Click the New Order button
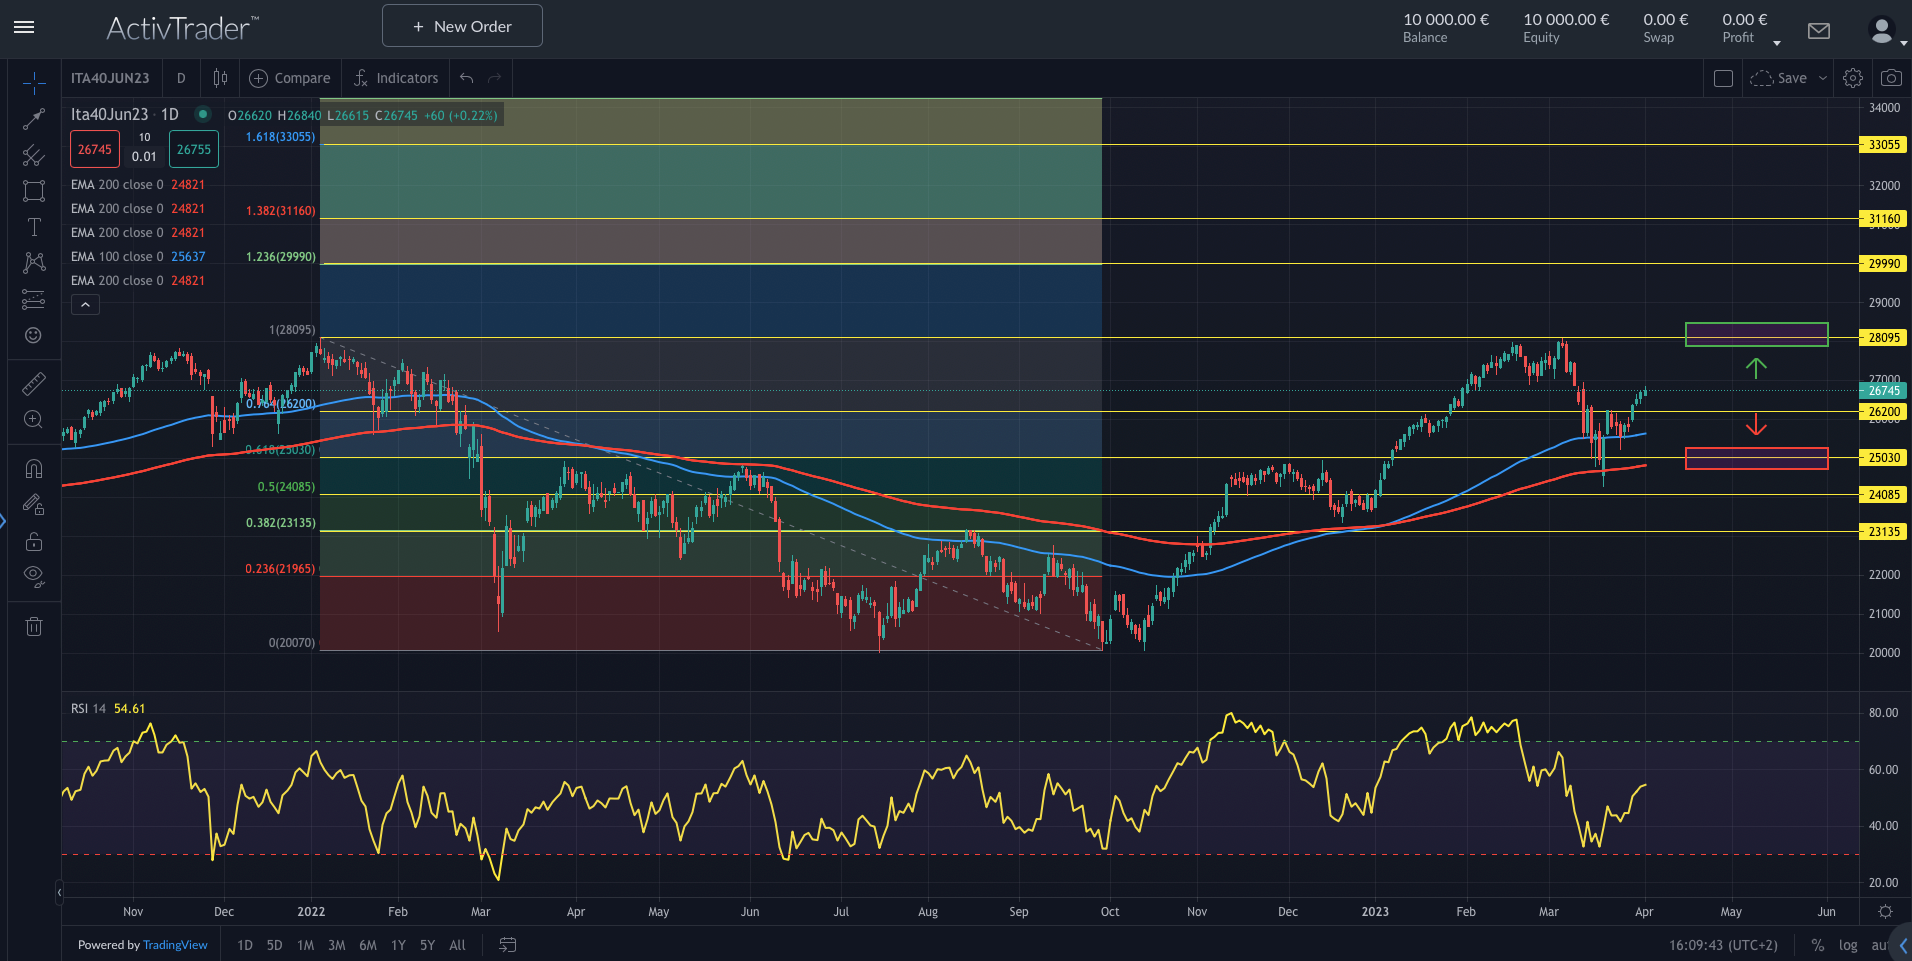Image resolution: width=1912 pixels, height=961 pixels. pyautogui.click(x=462, y=26)
